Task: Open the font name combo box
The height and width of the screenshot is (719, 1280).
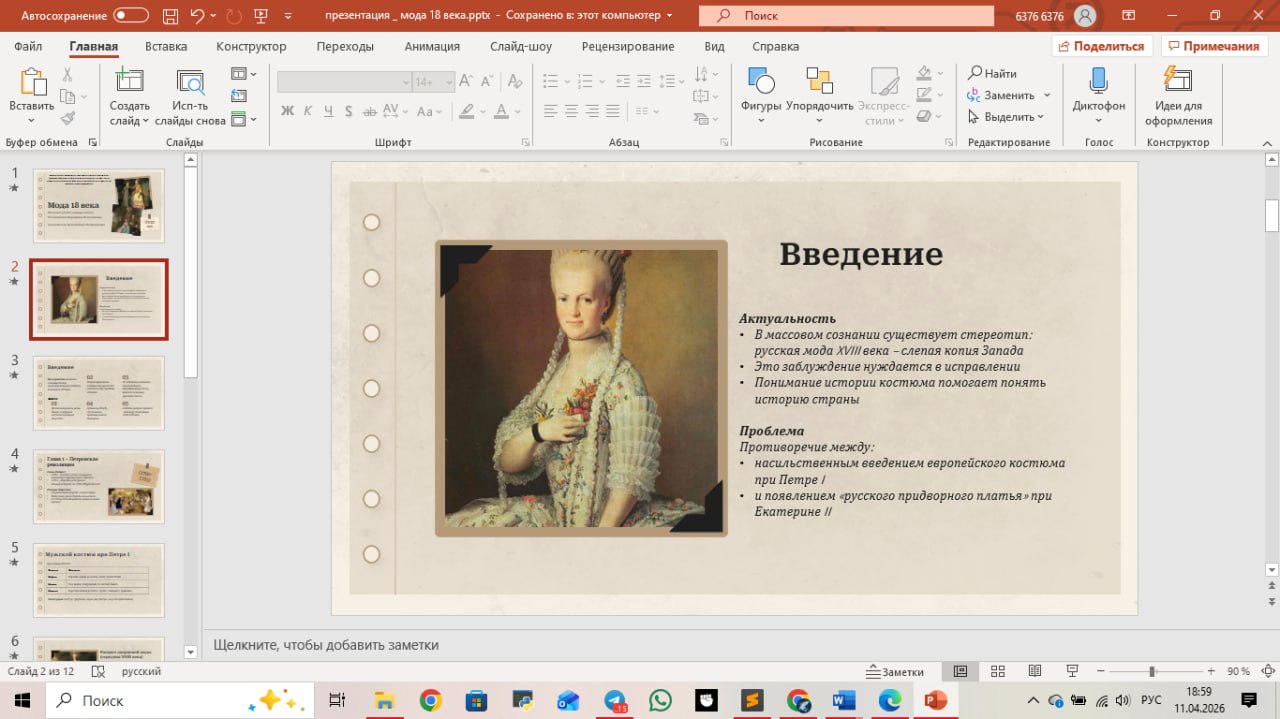Action: coord(344,82)
